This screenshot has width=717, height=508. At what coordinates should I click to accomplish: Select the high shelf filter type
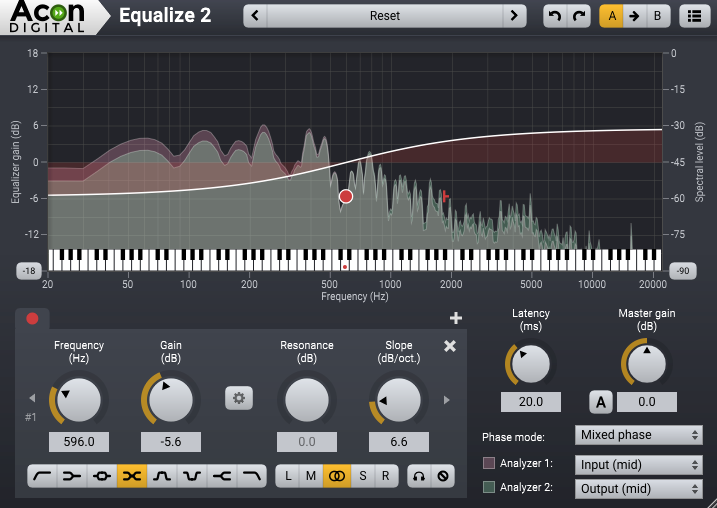pyautogui.click(x=222, y=476)
